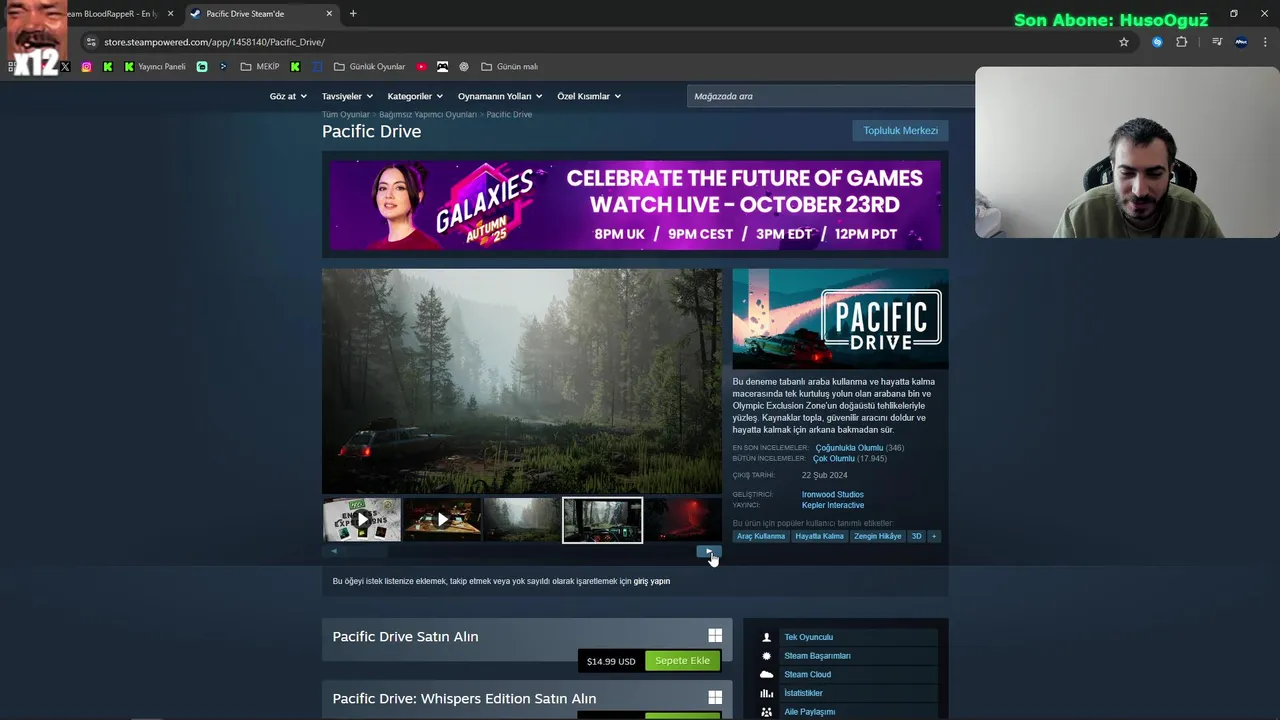This screenshot has width=1280, height=720.
Task: Open Çok Olumlu all reviews link
Action: point(833,459)
